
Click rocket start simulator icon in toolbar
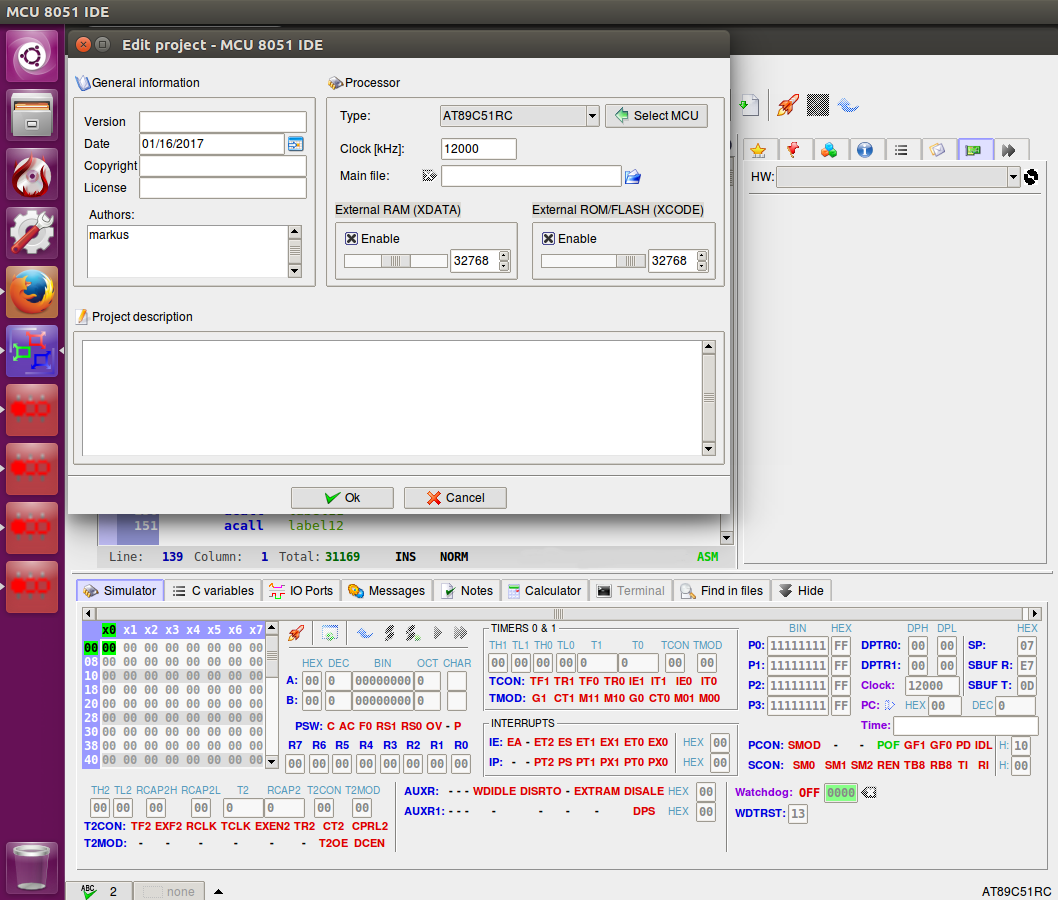coord(787,105)
